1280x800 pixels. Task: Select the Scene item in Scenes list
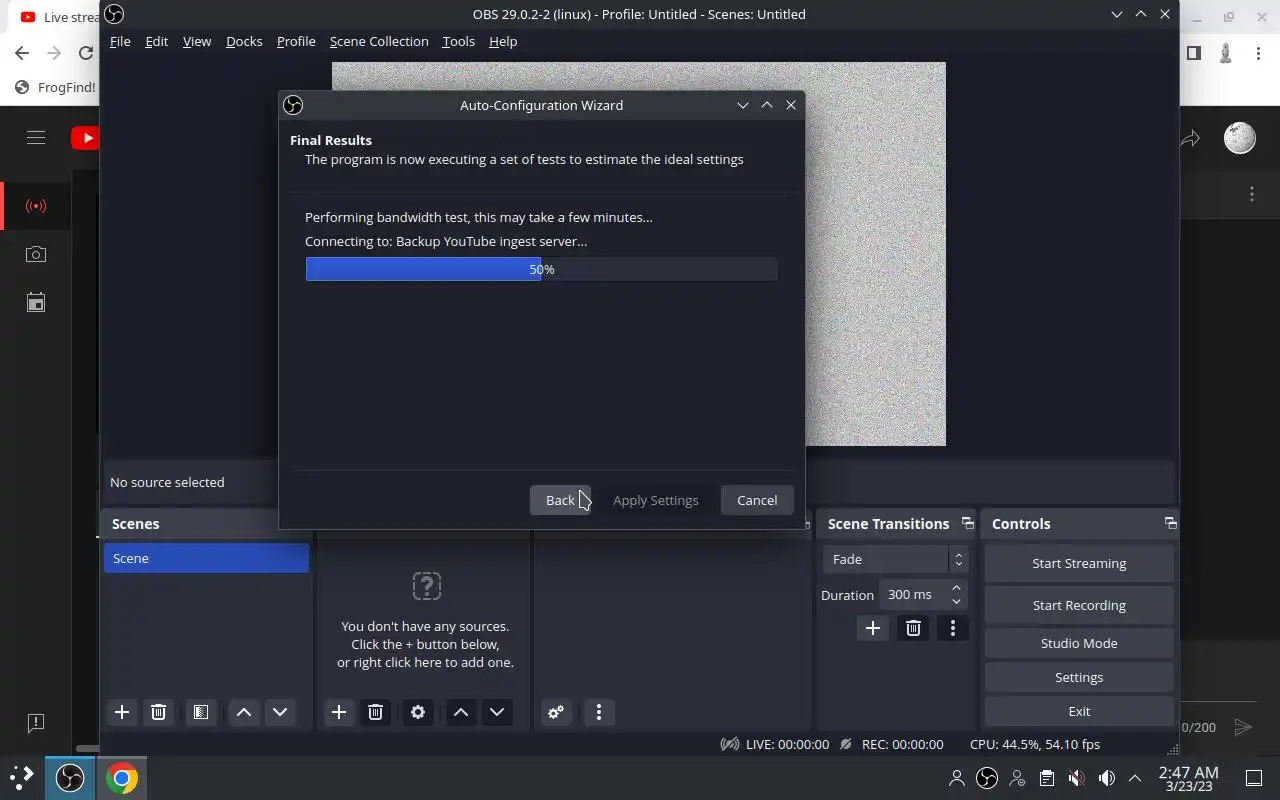(x=206, y=558)
